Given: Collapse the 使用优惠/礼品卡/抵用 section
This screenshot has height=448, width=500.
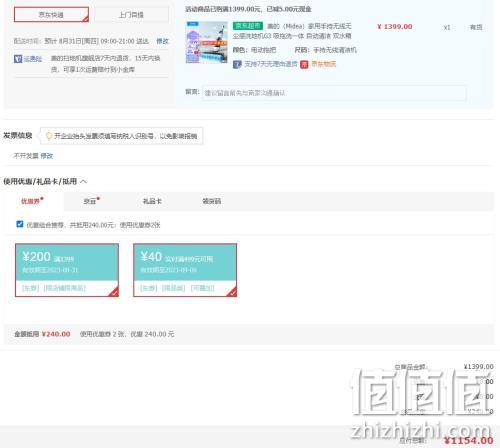Looking at the screenshot, I should pyautogui.click(x=83, y=181).
